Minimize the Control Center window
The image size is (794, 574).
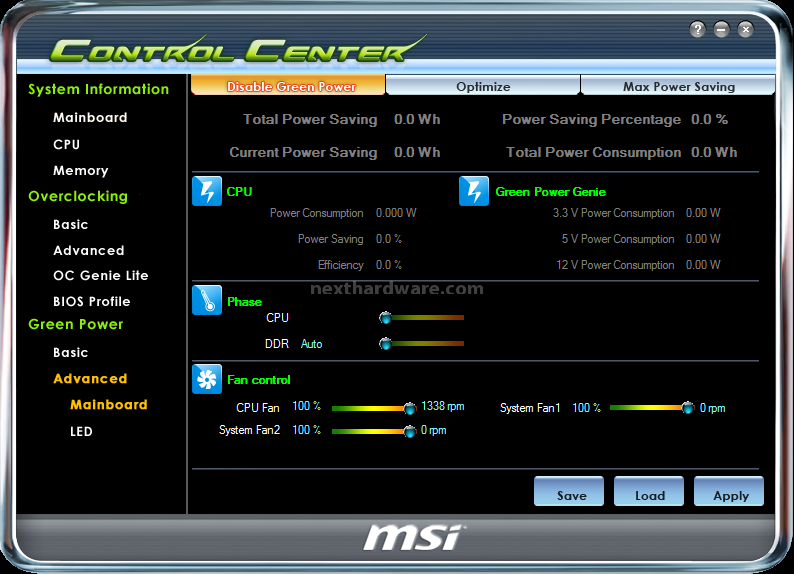point(722,29)
